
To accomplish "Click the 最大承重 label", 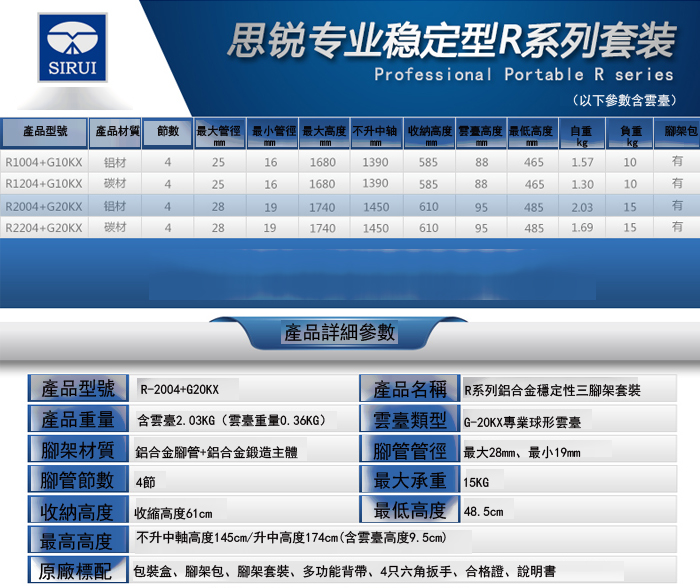I will click(410, 480).
